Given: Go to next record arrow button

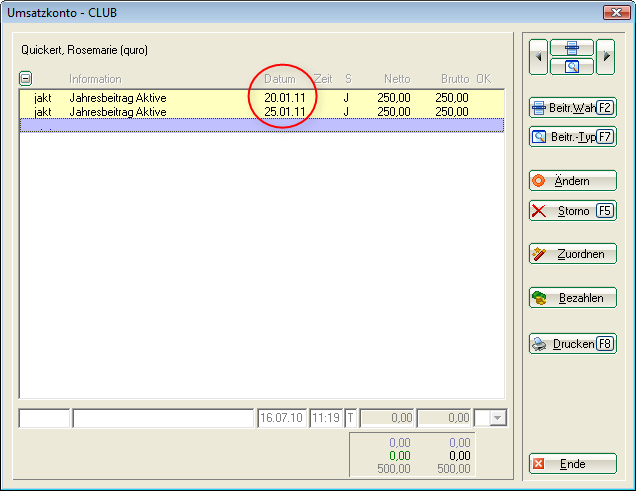Looking at the screenshot, I should point(606,57).
